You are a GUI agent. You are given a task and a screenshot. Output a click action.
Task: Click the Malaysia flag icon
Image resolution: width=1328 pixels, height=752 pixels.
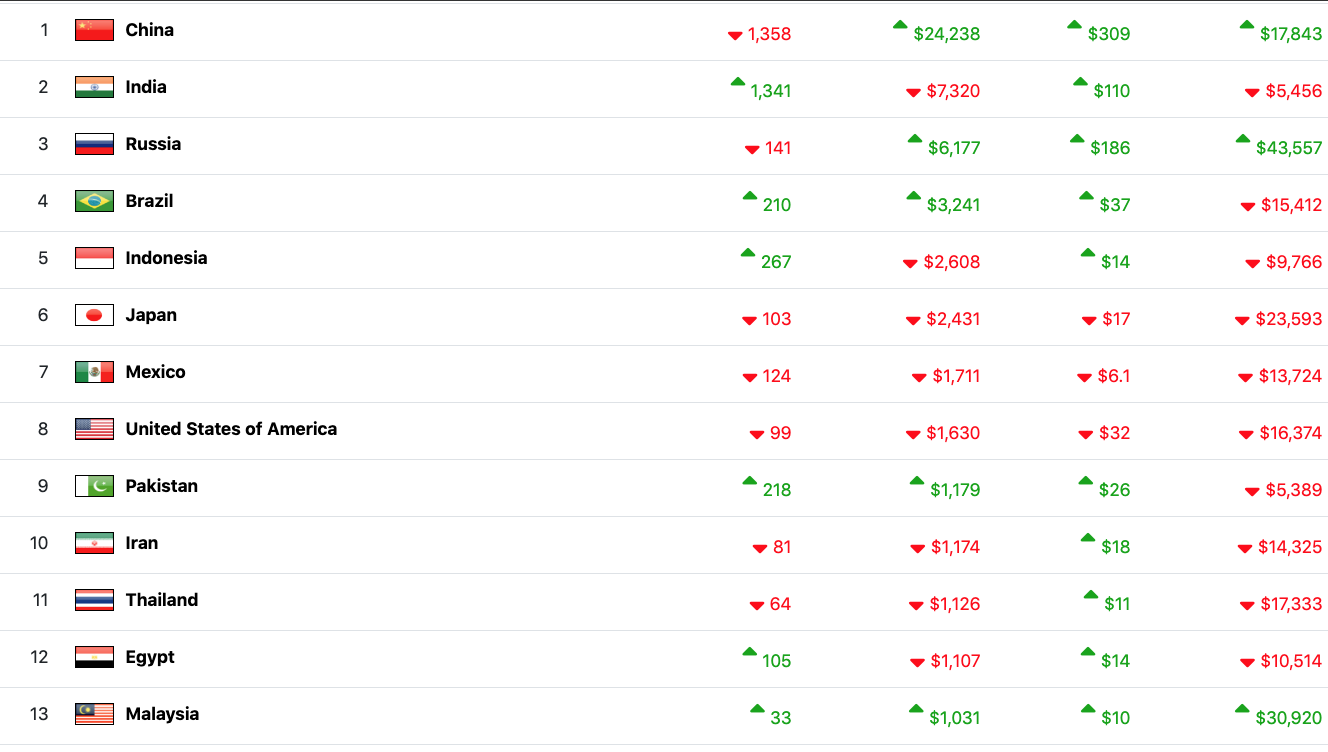point(94,714)
